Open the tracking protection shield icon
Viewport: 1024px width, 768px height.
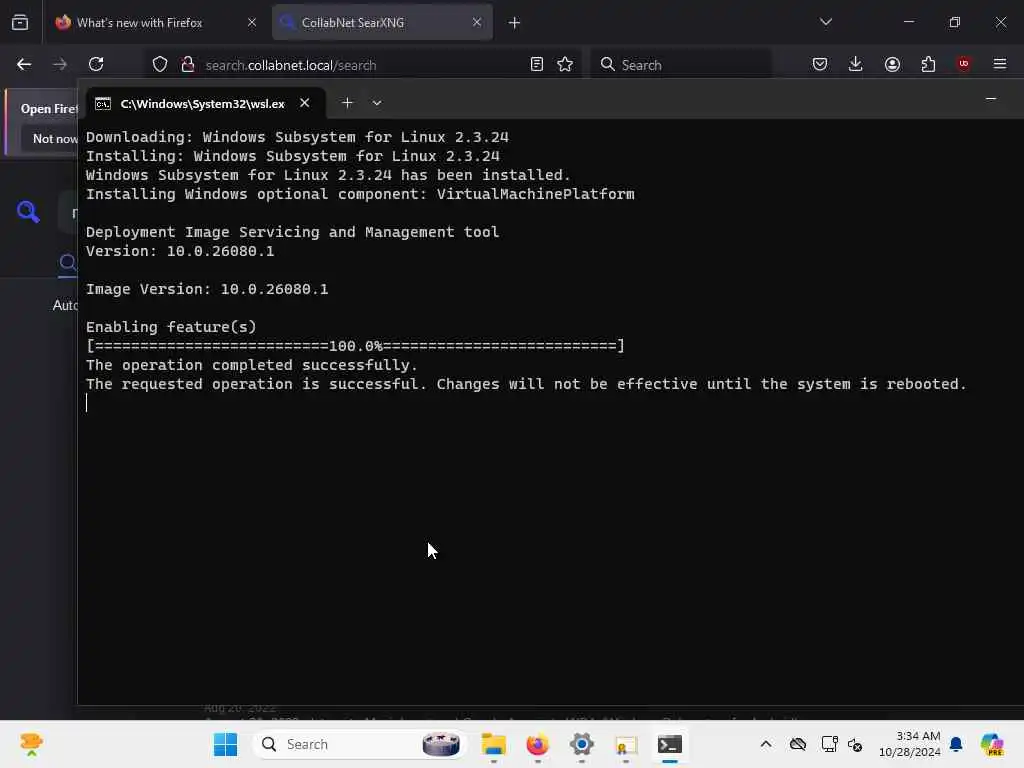[160, 64]
